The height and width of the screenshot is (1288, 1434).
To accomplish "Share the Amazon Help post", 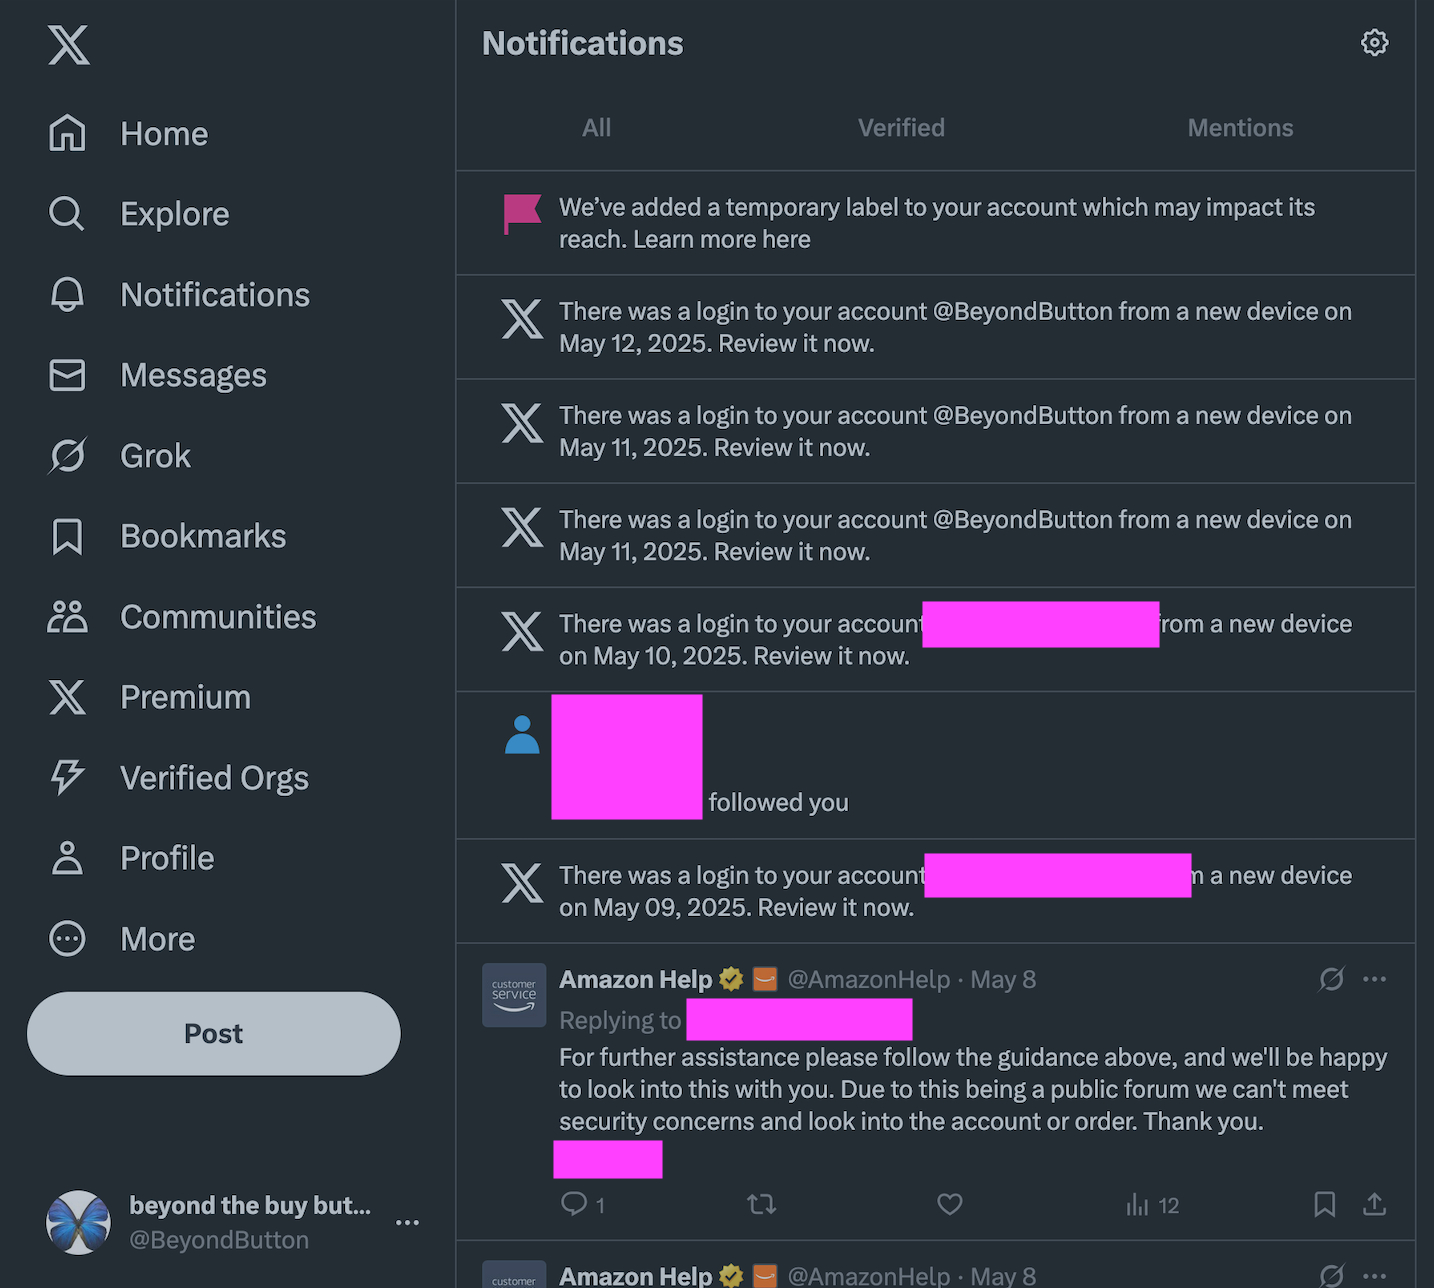I will [x=1374, y=1204].
